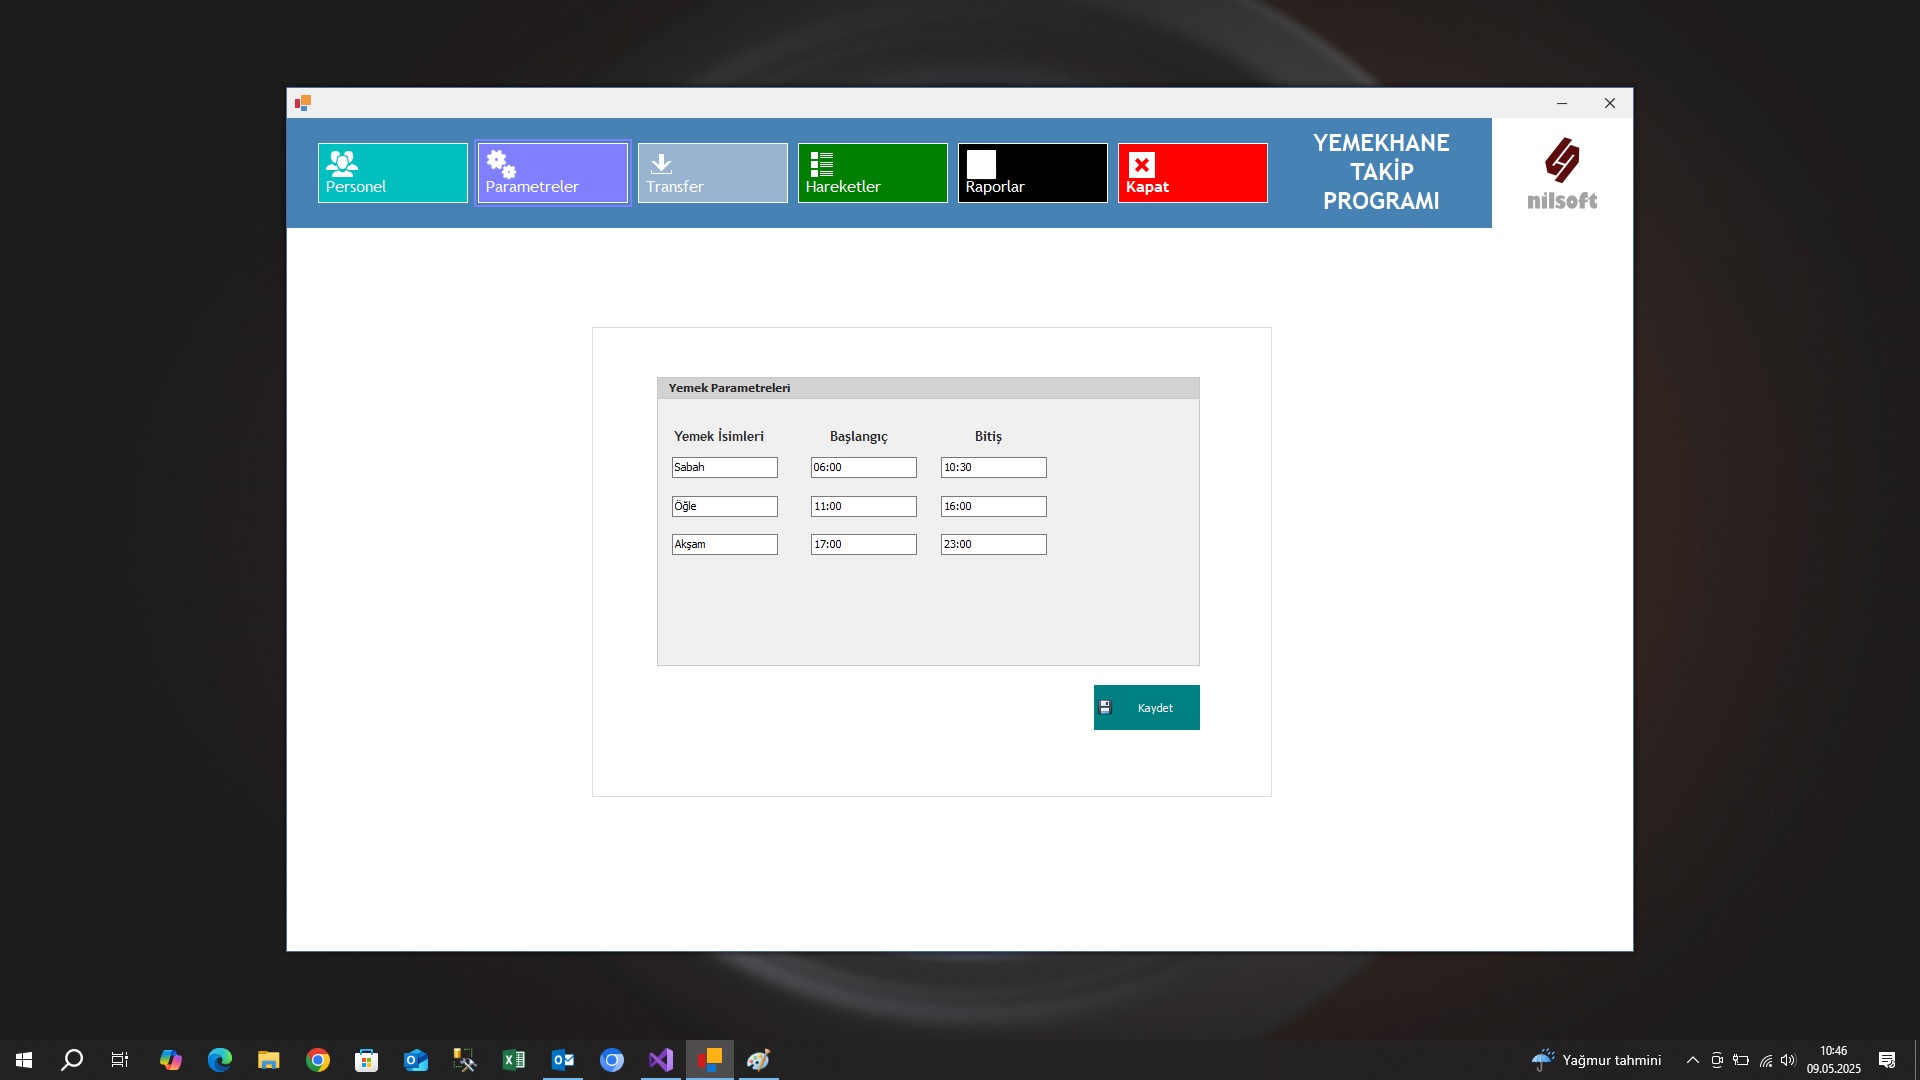Click the Öğle meal name field
Viewport: 1920px width, 1080px height.
point(724,506)
